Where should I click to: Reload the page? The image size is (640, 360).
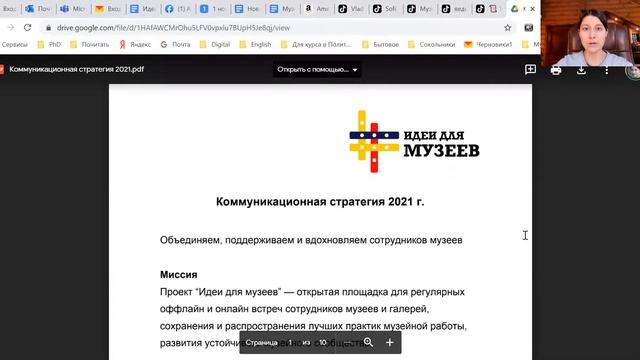point(27,27)
